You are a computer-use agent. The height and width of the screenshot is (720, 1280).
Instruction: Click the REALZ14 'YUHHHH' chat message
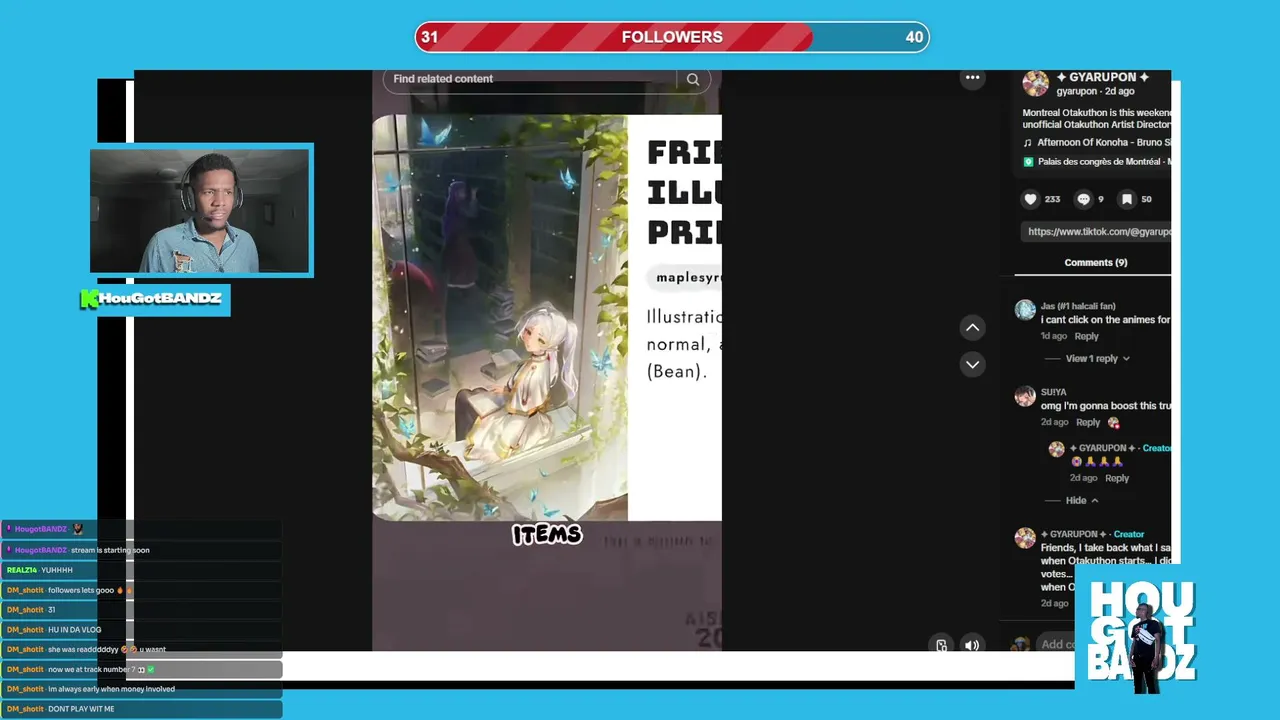(x=141, y=570)
